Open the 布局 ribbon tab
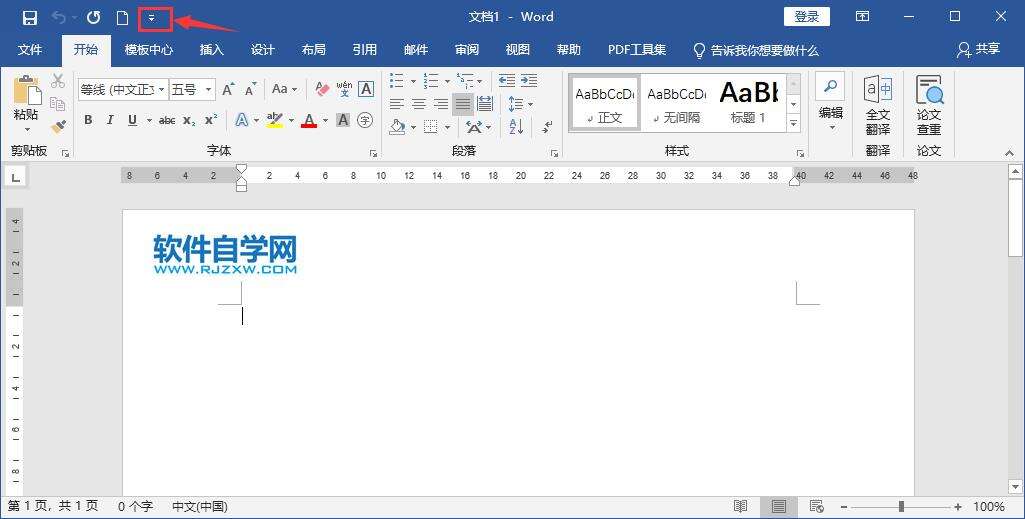 point(313,50)
